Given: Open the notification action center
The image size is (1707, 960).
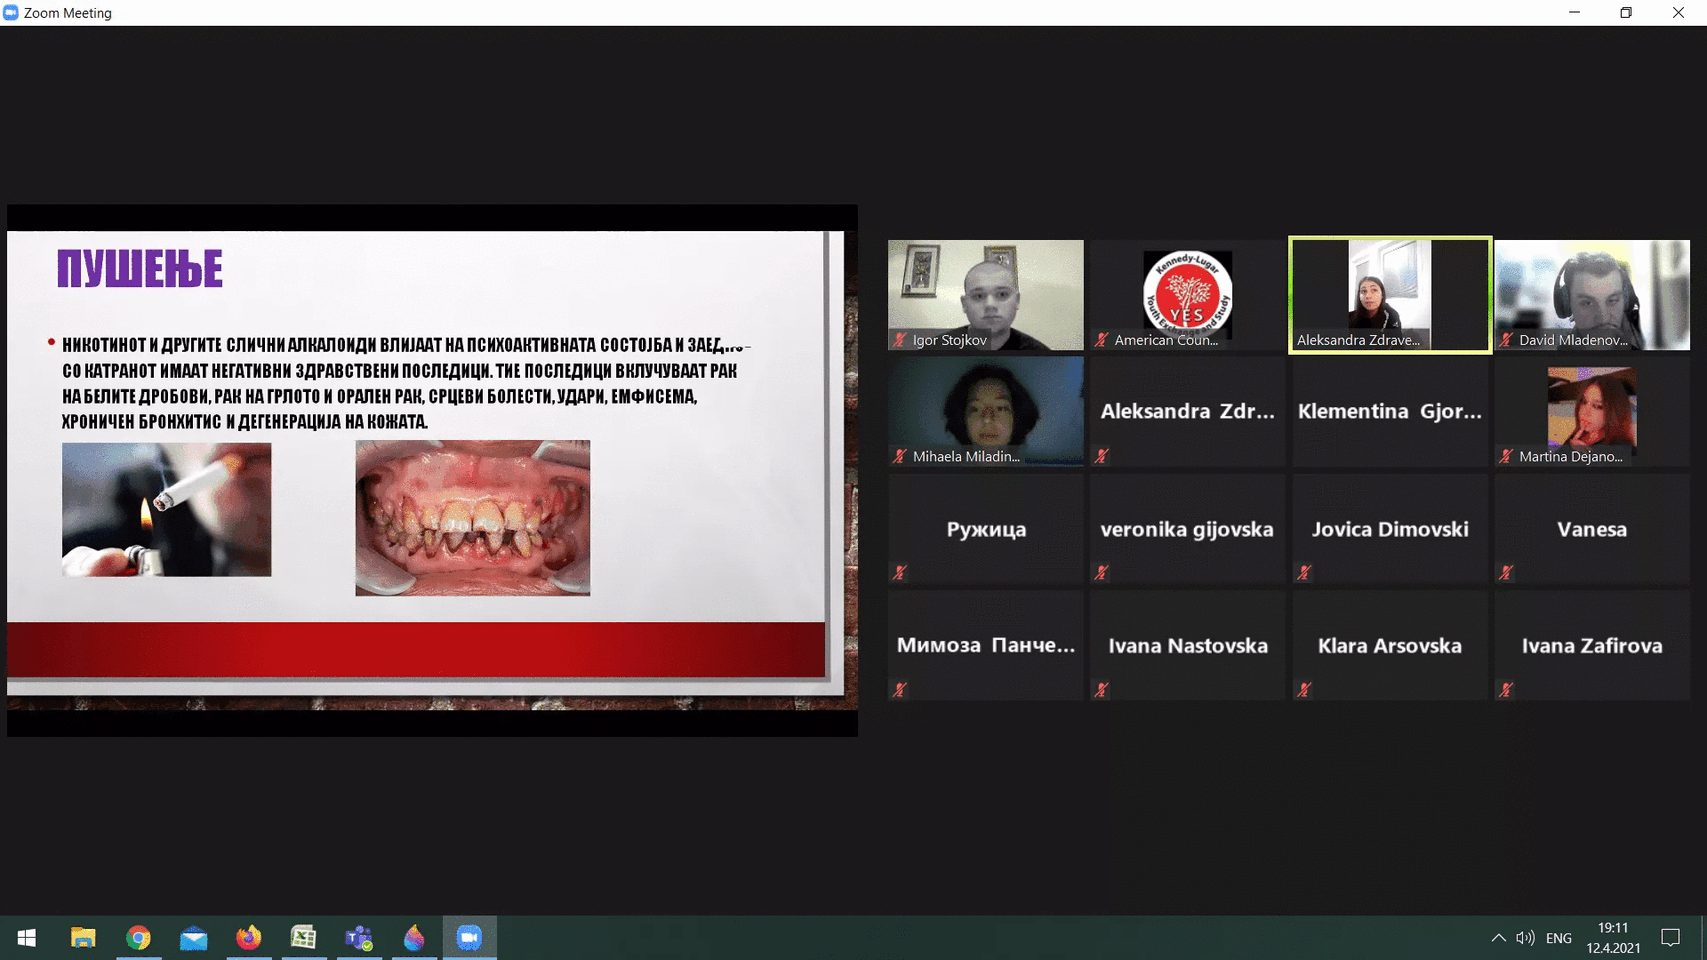Looking at the screenshot, I should (x=1670, y=938).
